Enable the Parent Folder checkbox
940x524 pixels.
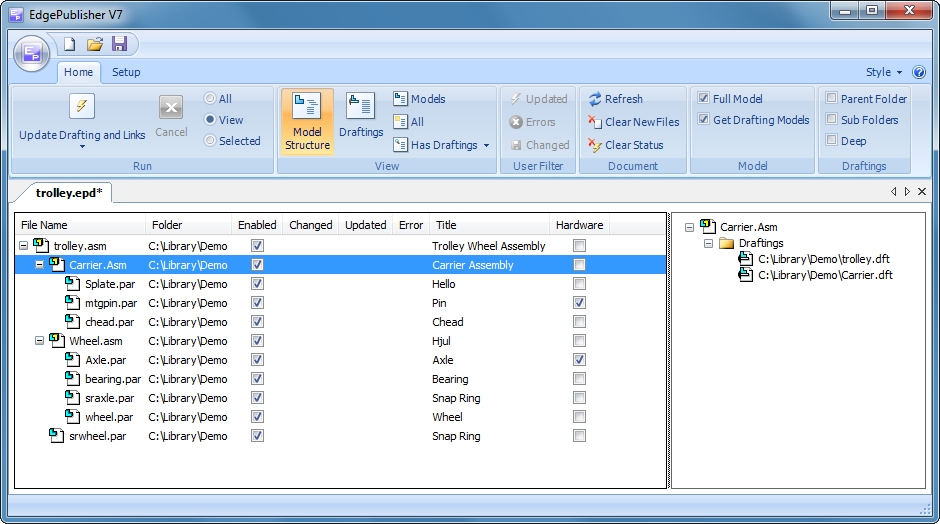pos(832,99)
